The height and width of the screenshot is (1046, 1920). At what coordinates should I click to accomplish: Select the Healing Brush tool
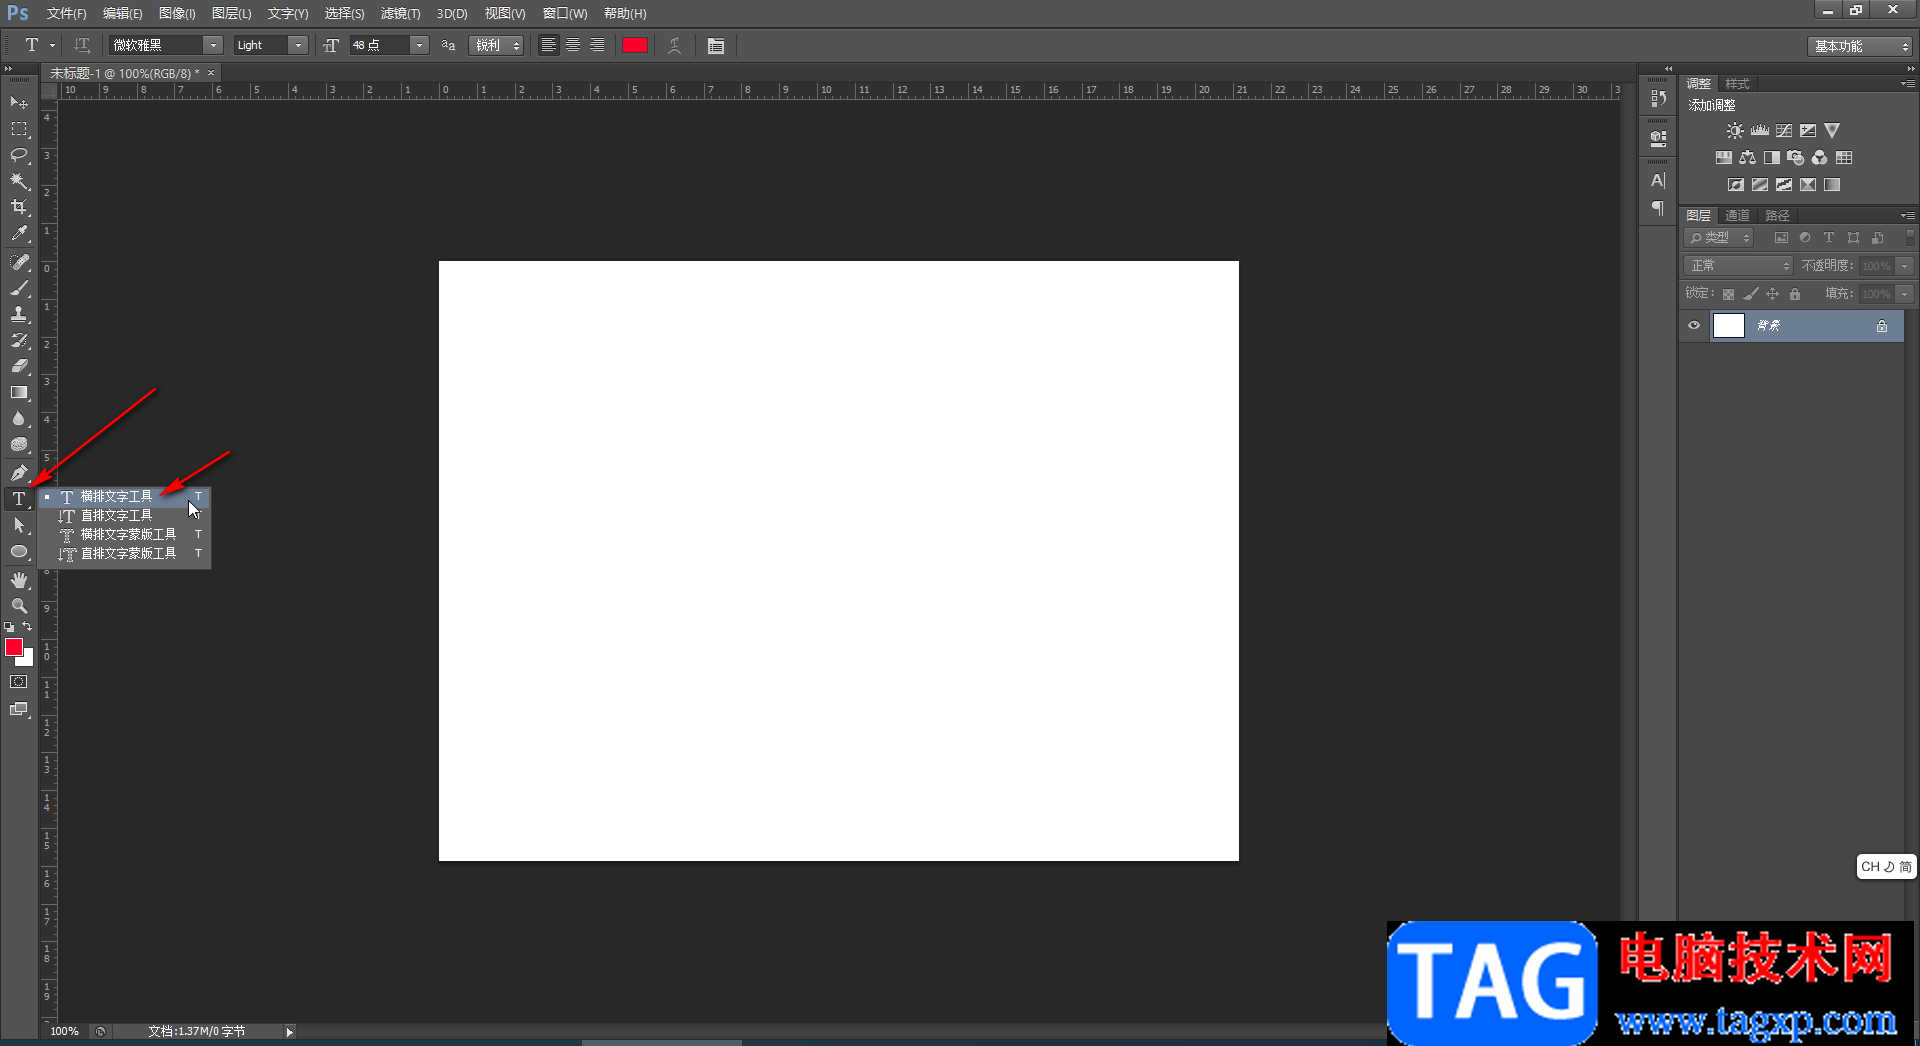(x=19, y=262)
